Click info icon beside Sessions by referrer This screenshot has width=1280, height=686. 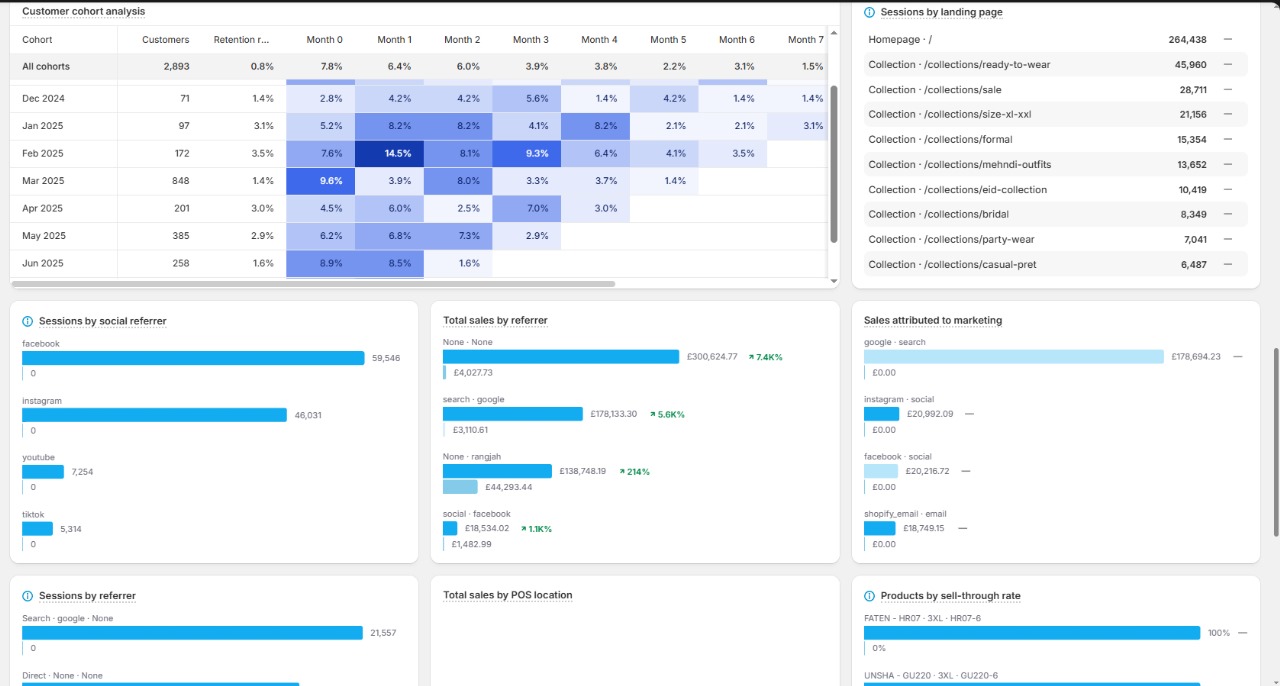[27, 596]
